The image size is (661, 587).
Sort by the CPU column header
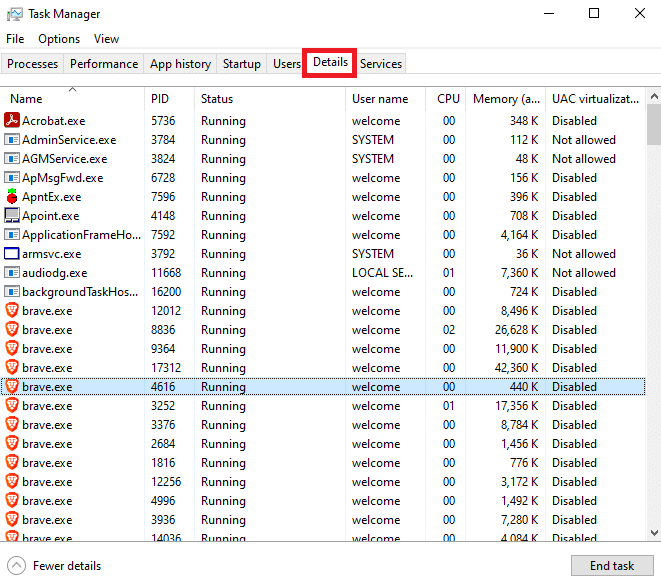(x=446, y=99)
